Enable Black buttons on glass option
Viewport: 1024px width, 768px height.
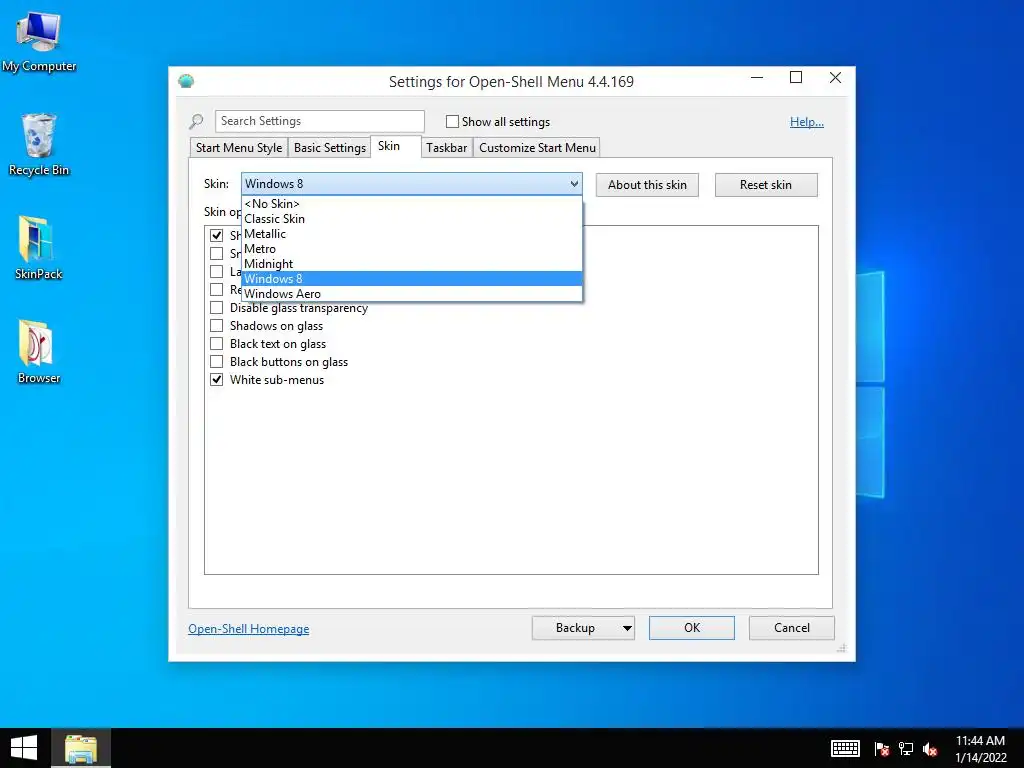216,361
